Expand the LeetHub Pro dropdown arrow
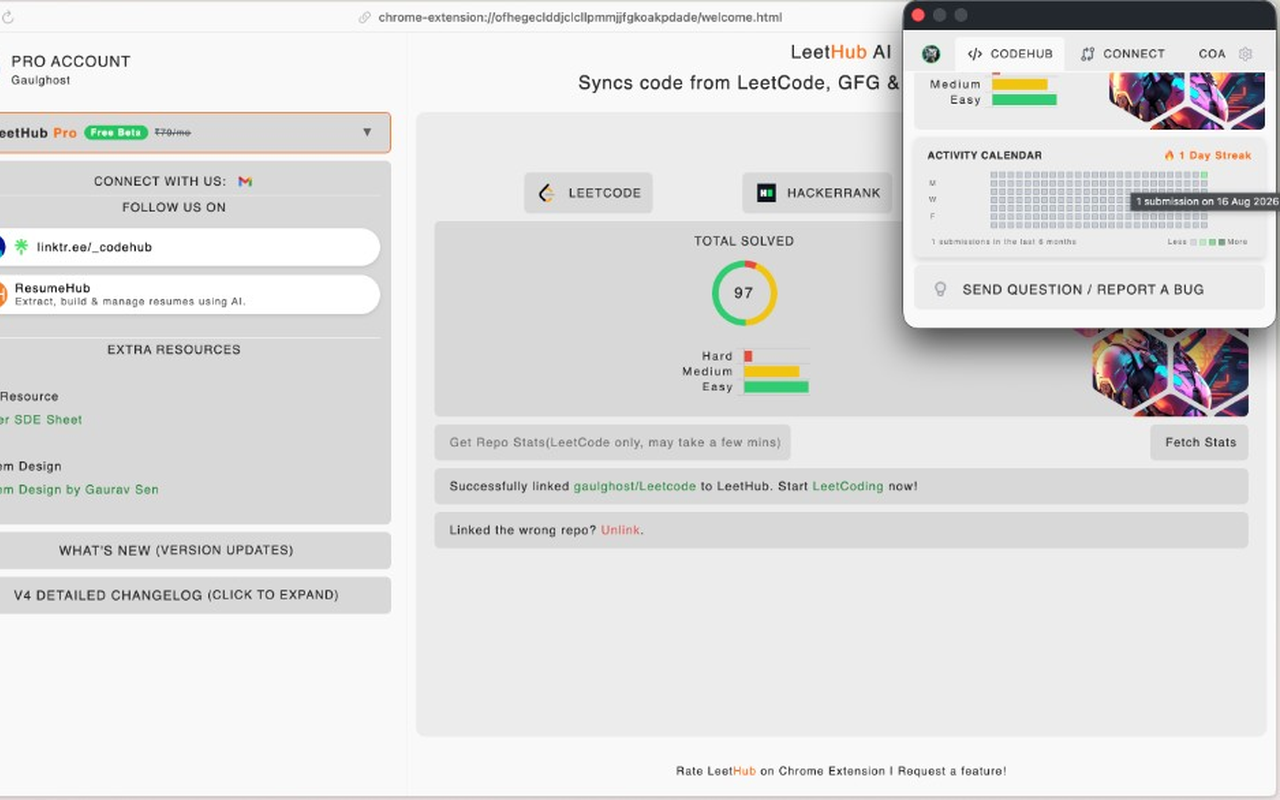Viewport: 1280px width, 800px height. click(367, 132)
